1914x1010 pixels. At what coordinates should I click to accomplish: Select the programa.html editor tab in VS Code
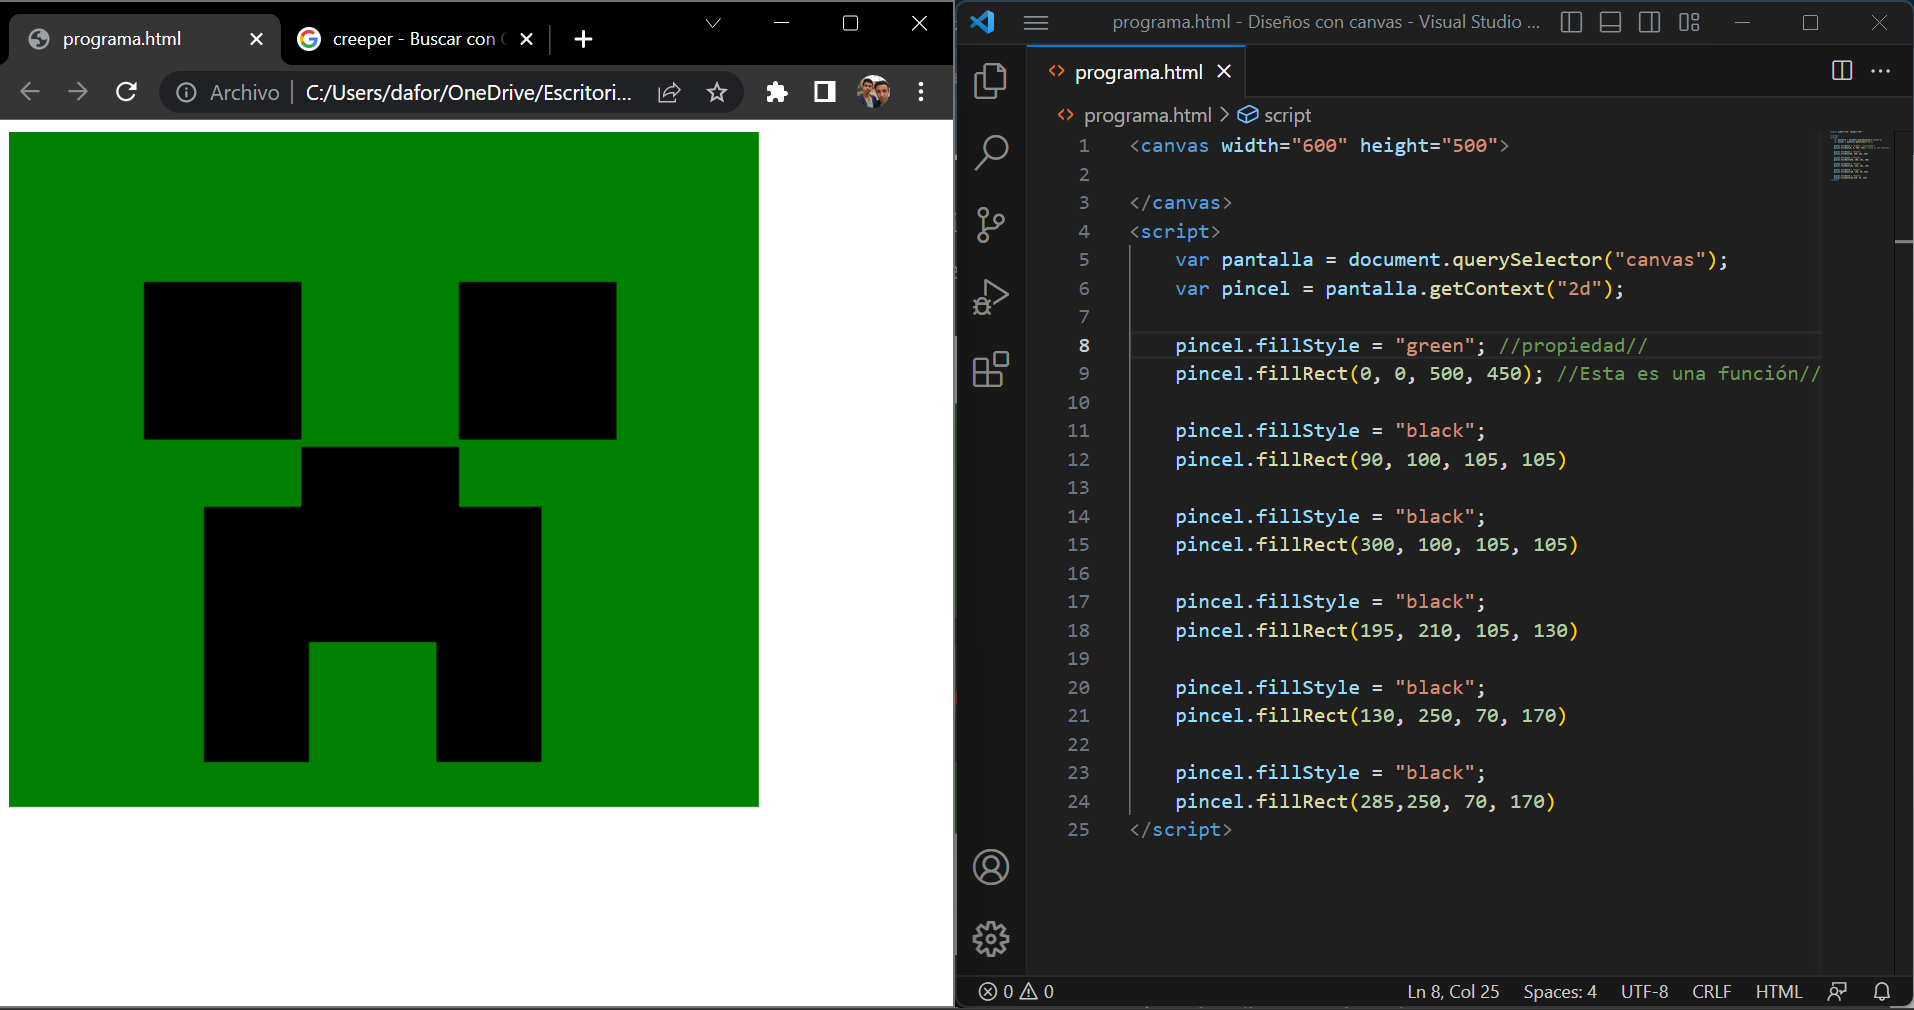(1138, 72)
